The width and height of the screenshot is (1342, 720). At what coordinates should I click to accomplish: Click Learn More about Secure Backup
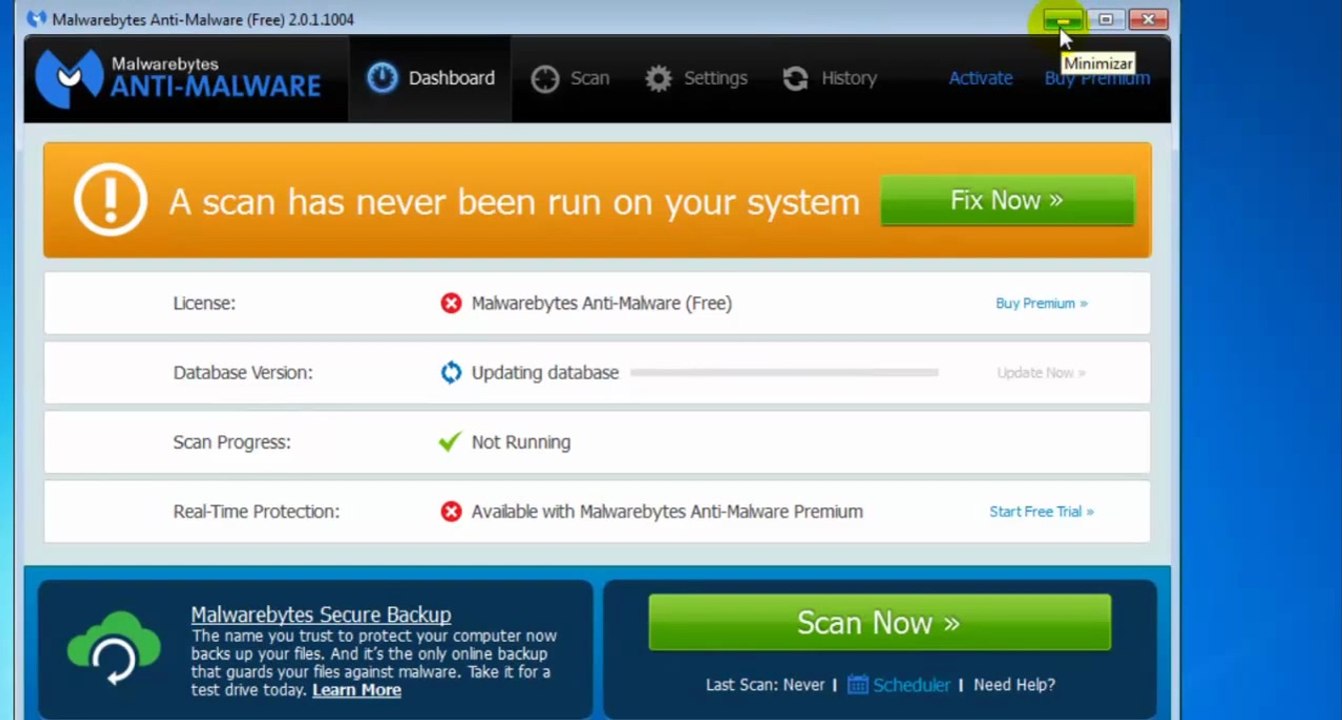click(x=357, y=690)
